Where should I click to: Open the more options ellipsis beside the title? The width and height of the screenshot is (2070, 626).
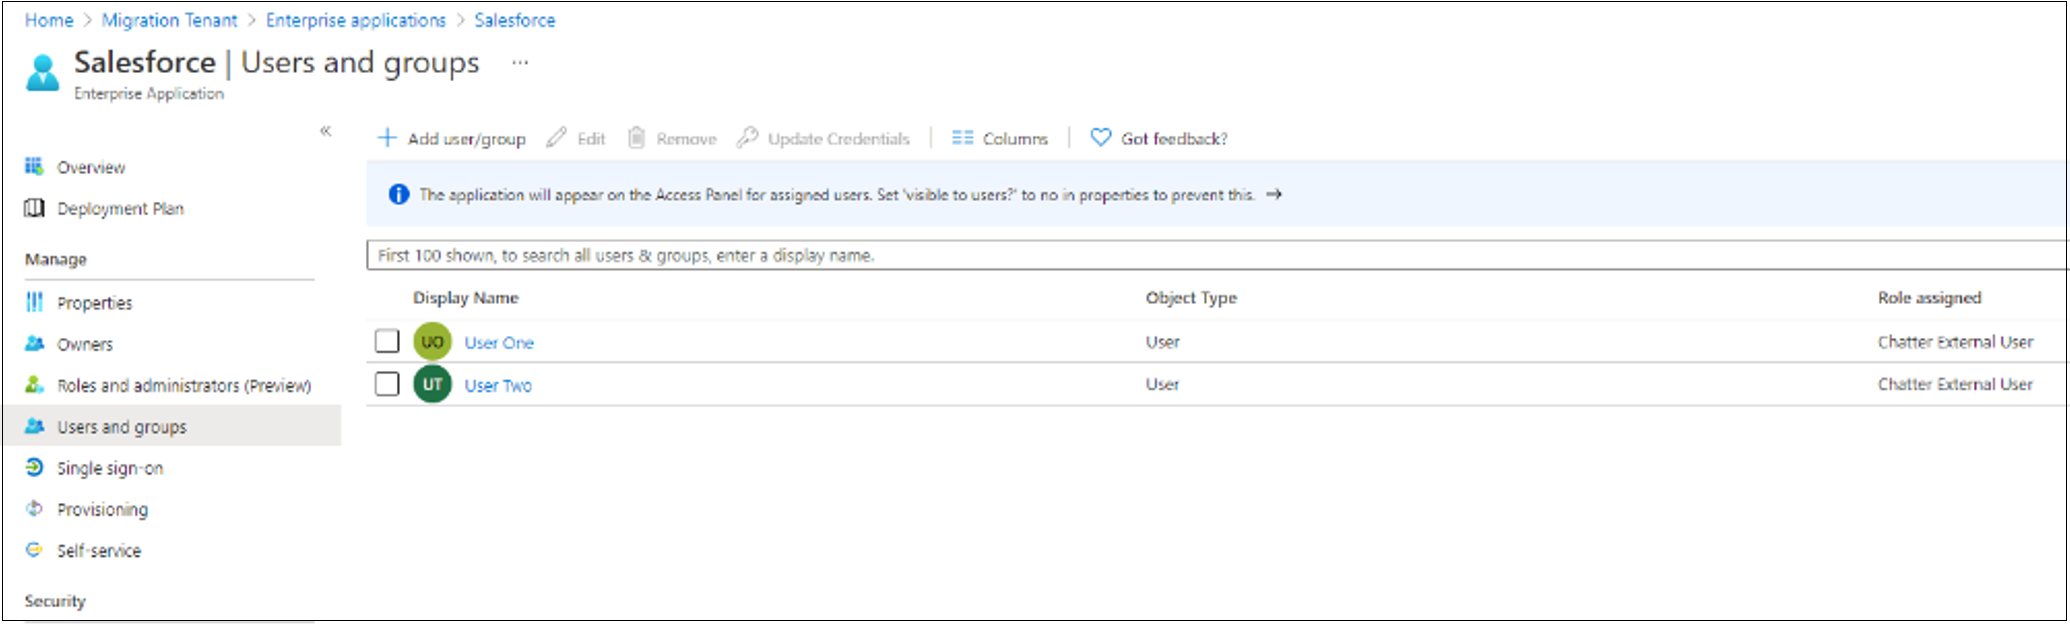point(520,62)
